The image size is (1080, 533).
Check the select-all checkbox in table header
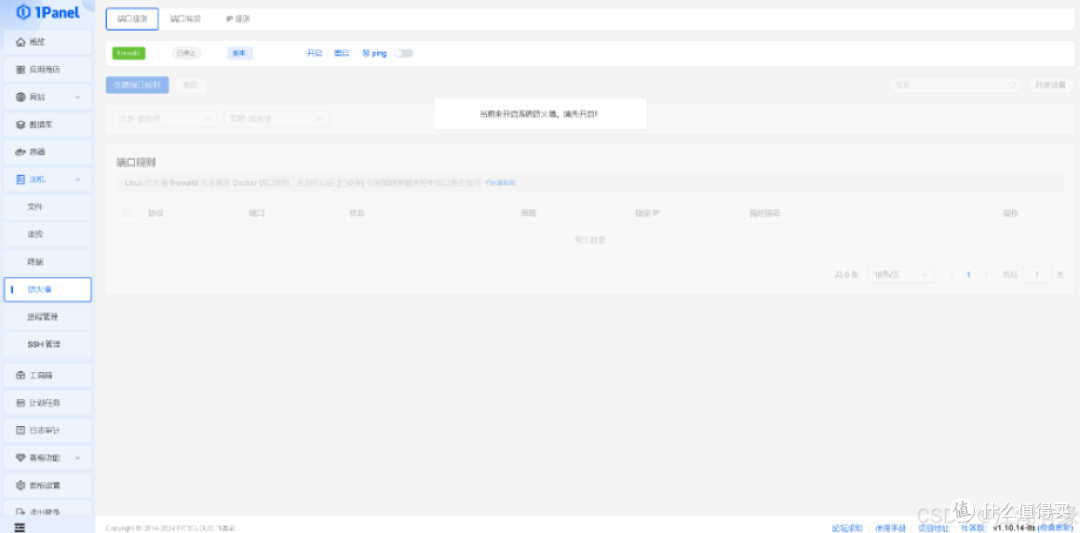(x=126, y=213)
